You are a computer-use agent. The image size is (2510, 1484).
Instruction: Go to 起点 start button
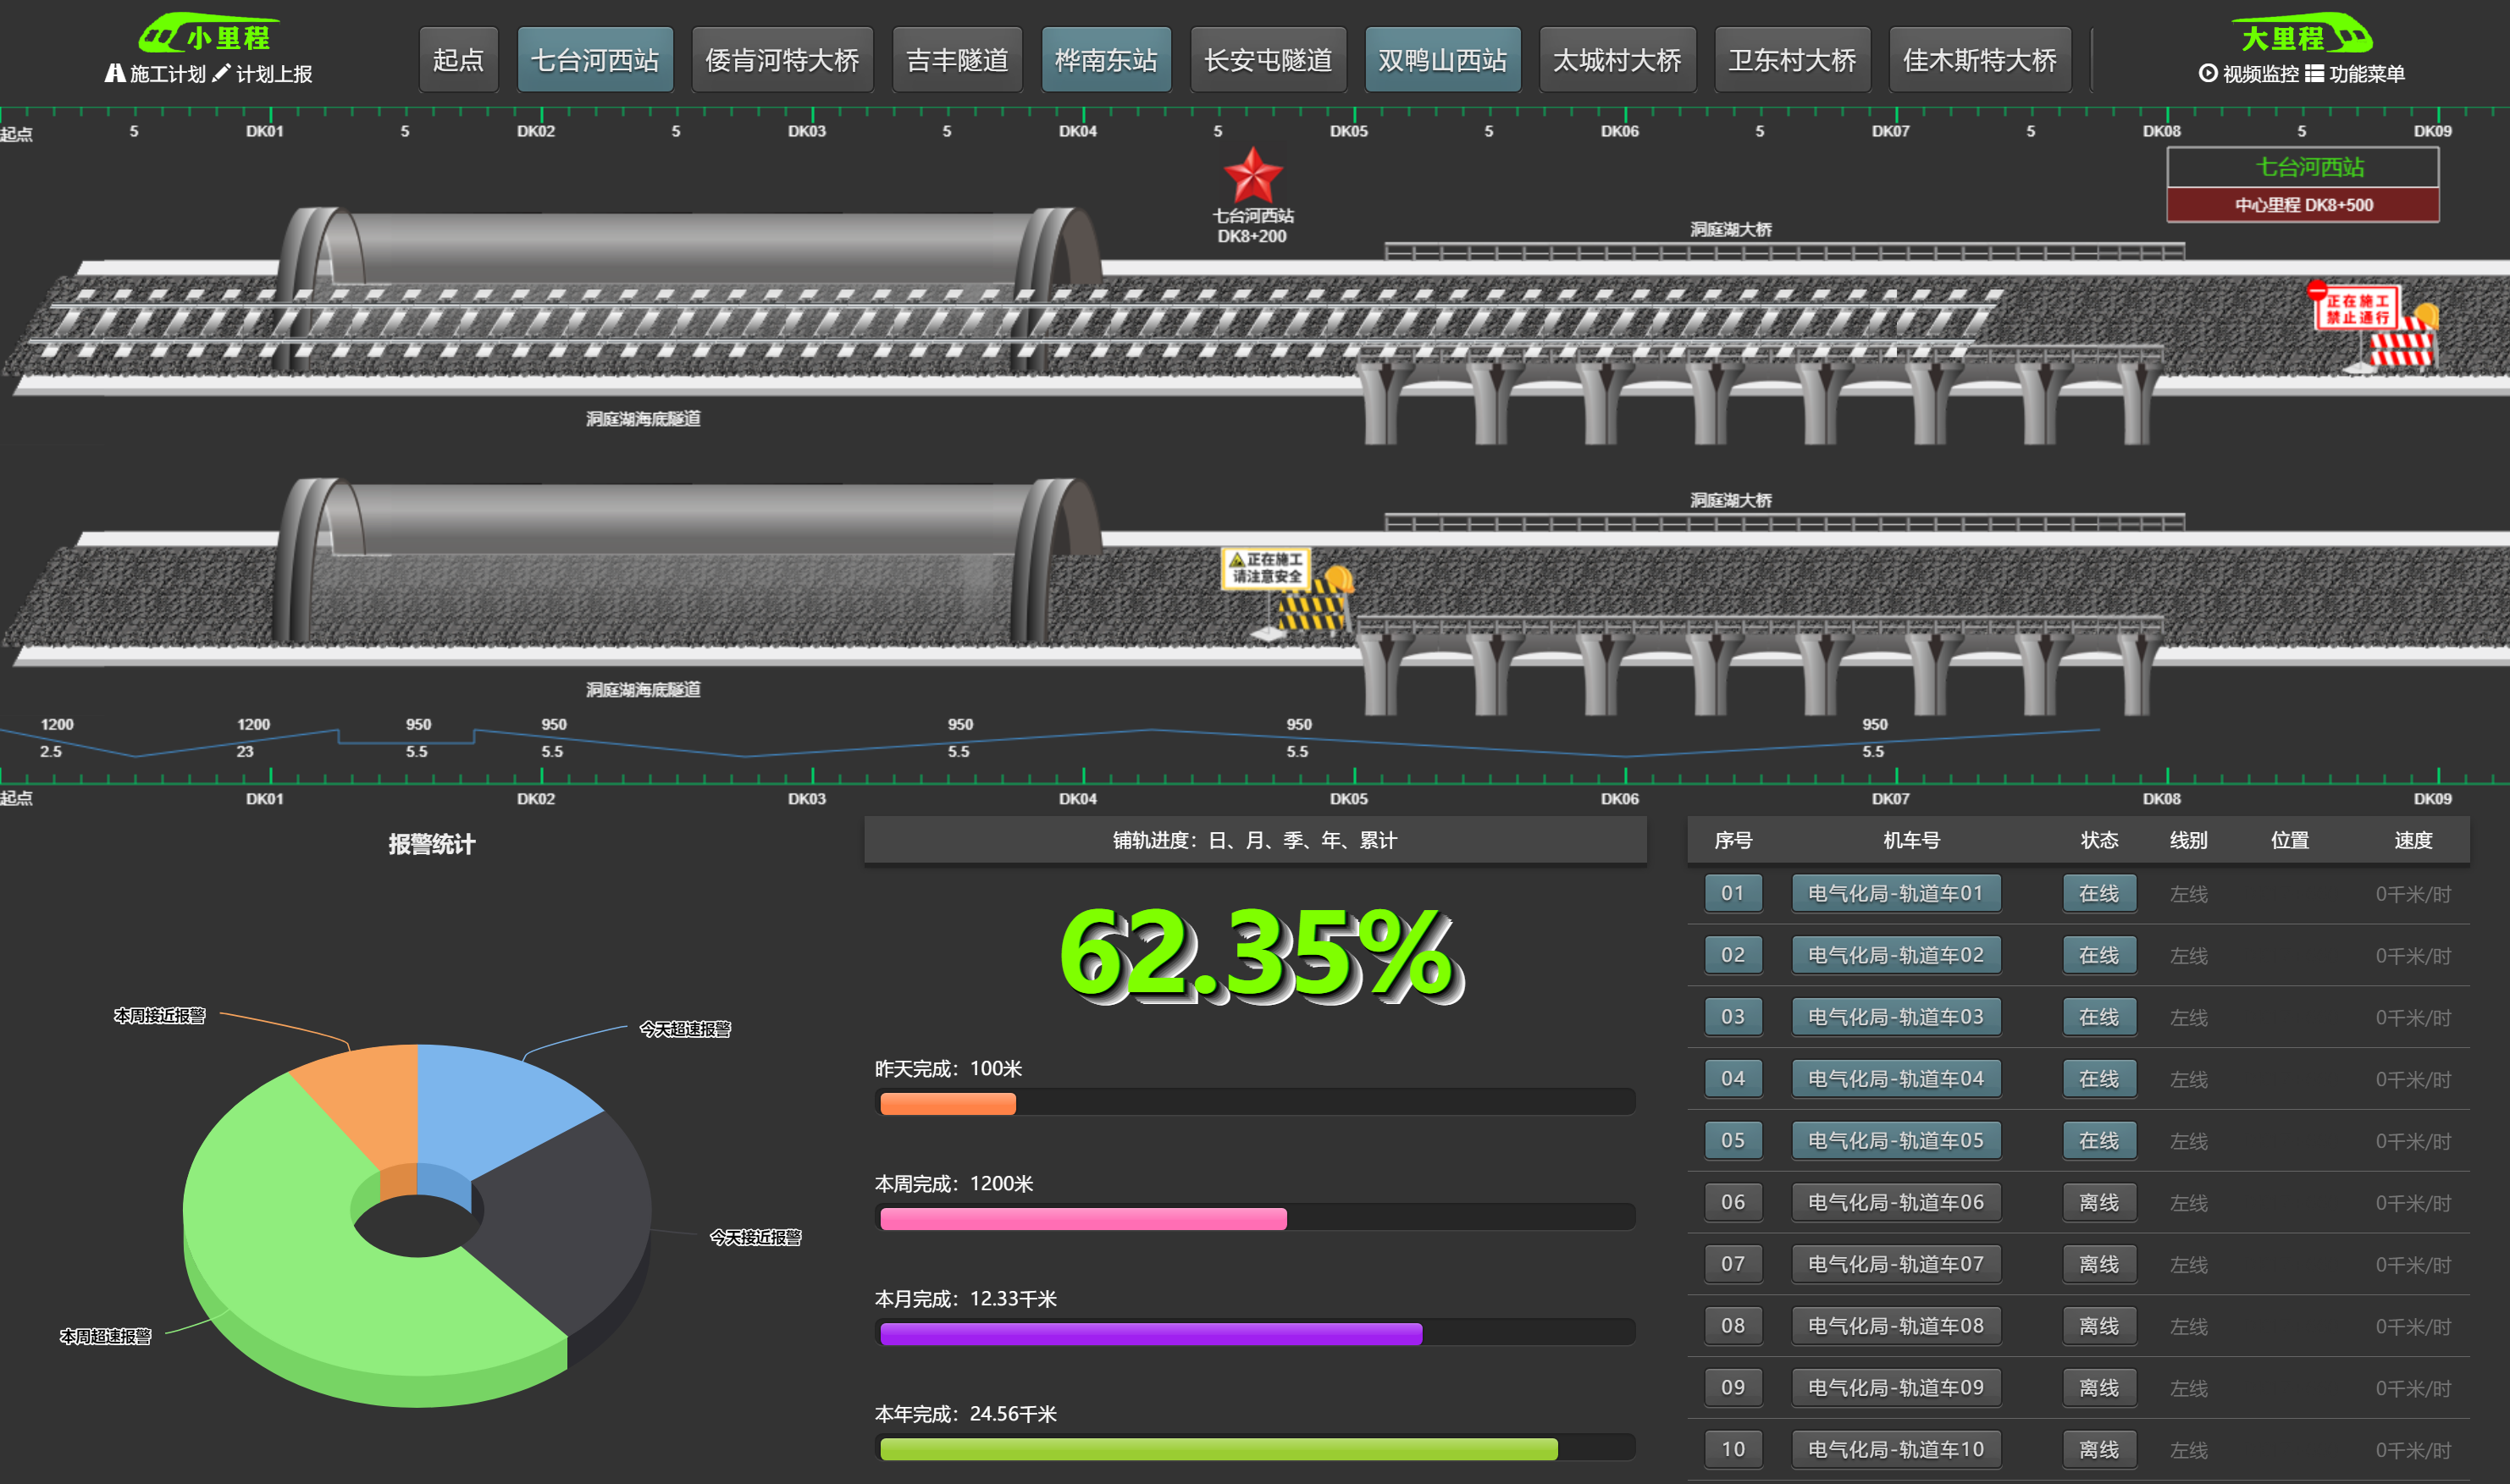458,60
